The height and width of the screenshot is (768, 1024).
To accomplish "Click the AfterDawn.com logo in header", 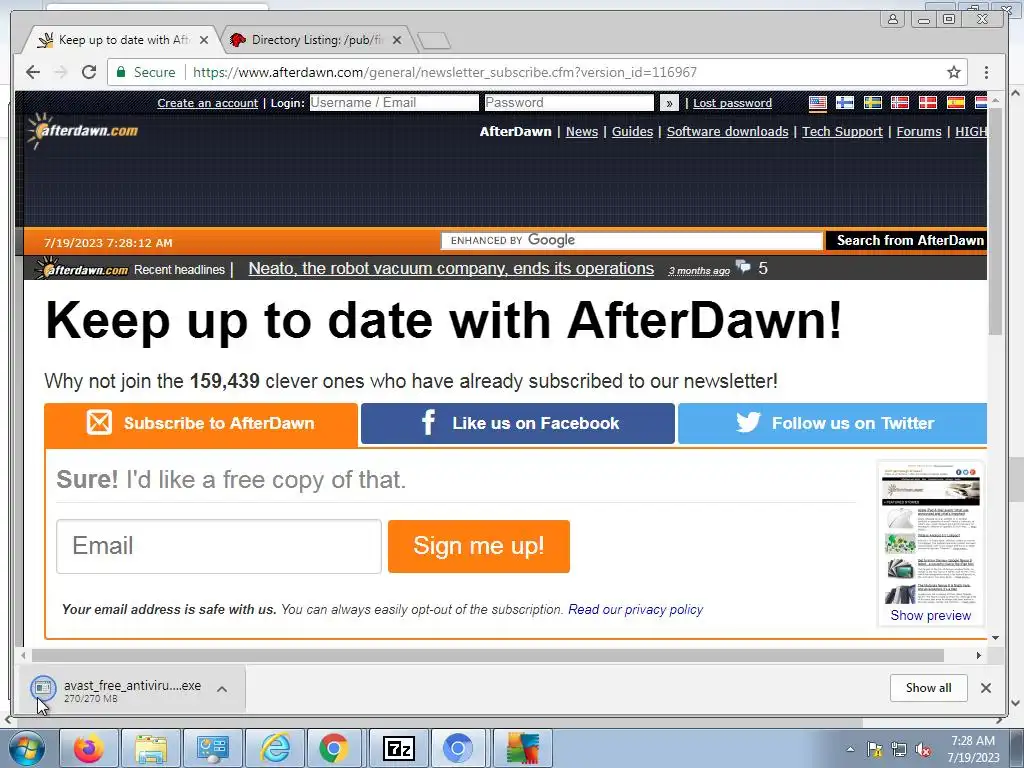I will tap(83, 130).
